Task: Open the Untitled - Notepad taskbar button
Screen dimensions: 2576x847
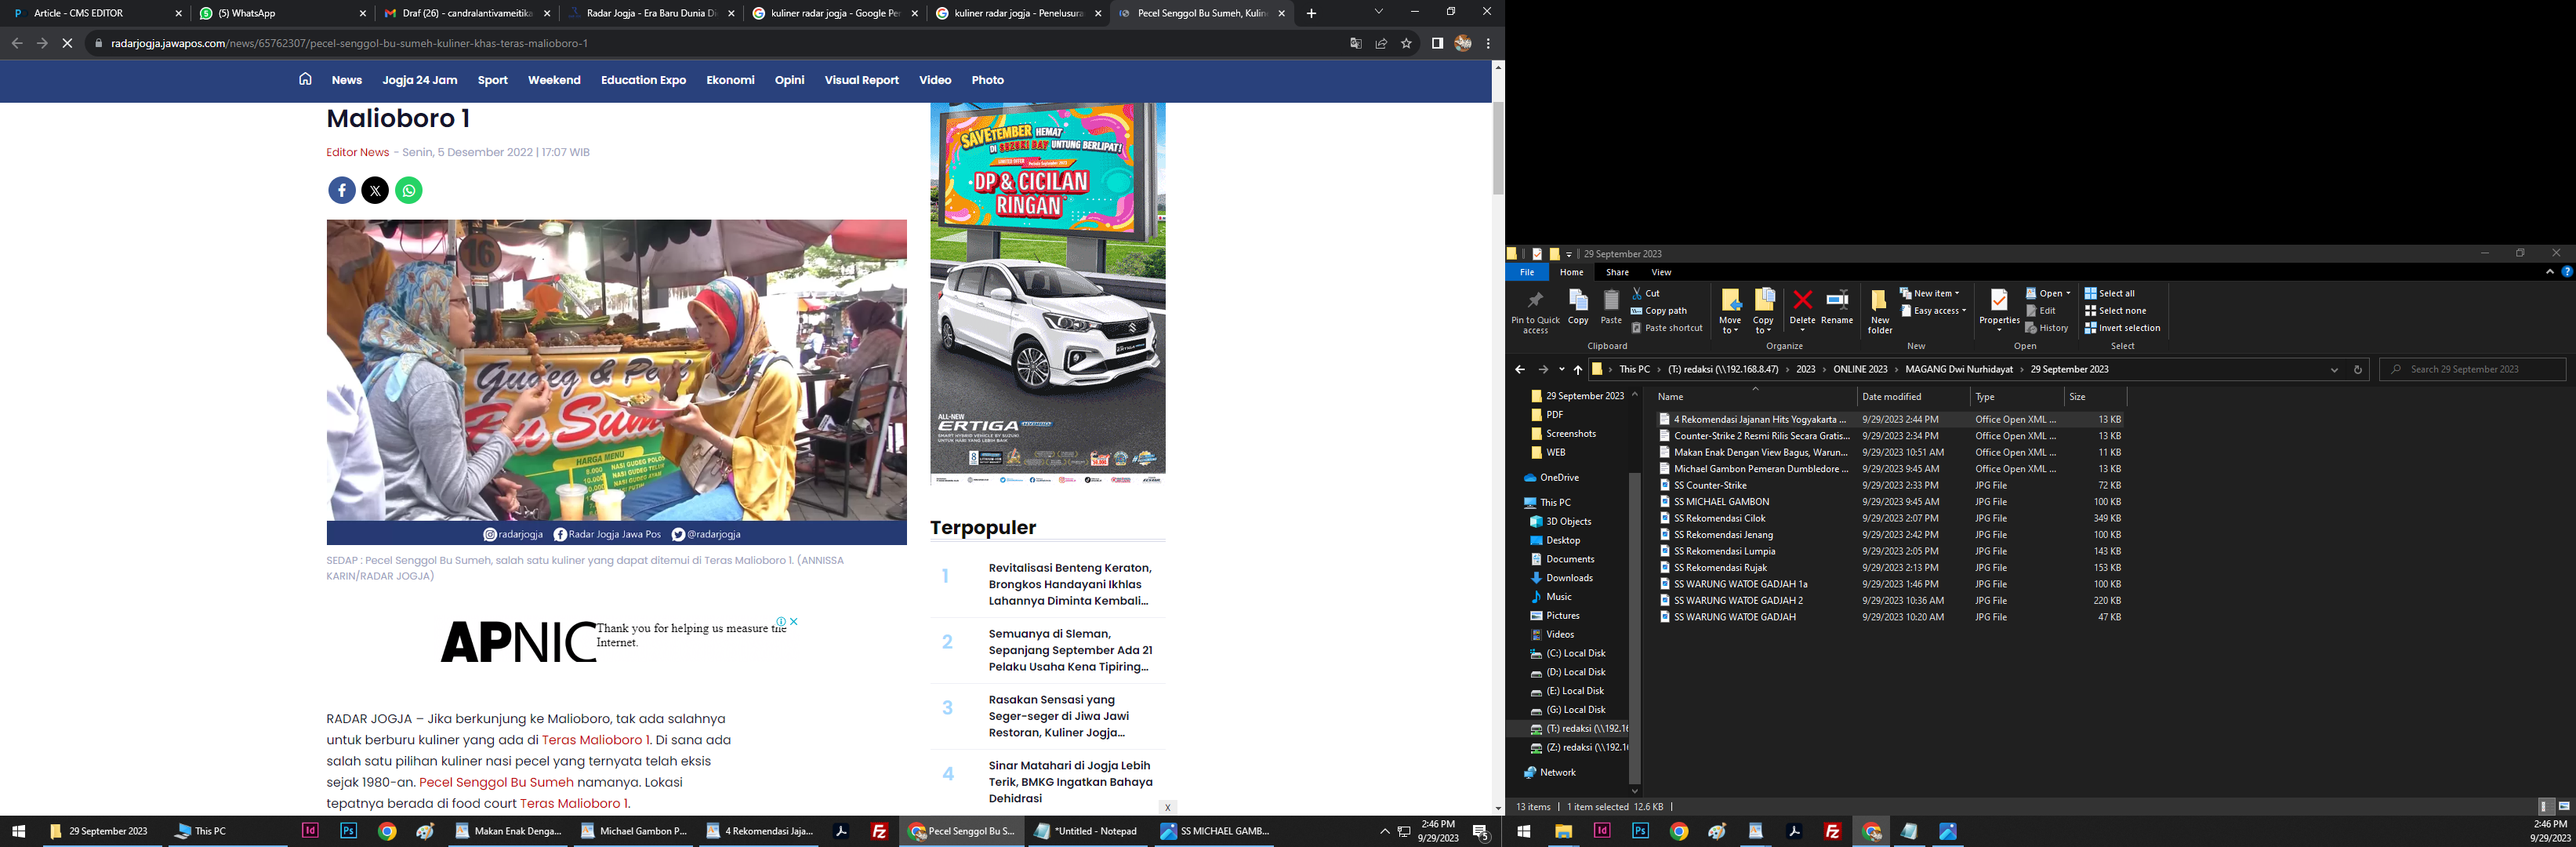Action: (x=1087, y=831)
